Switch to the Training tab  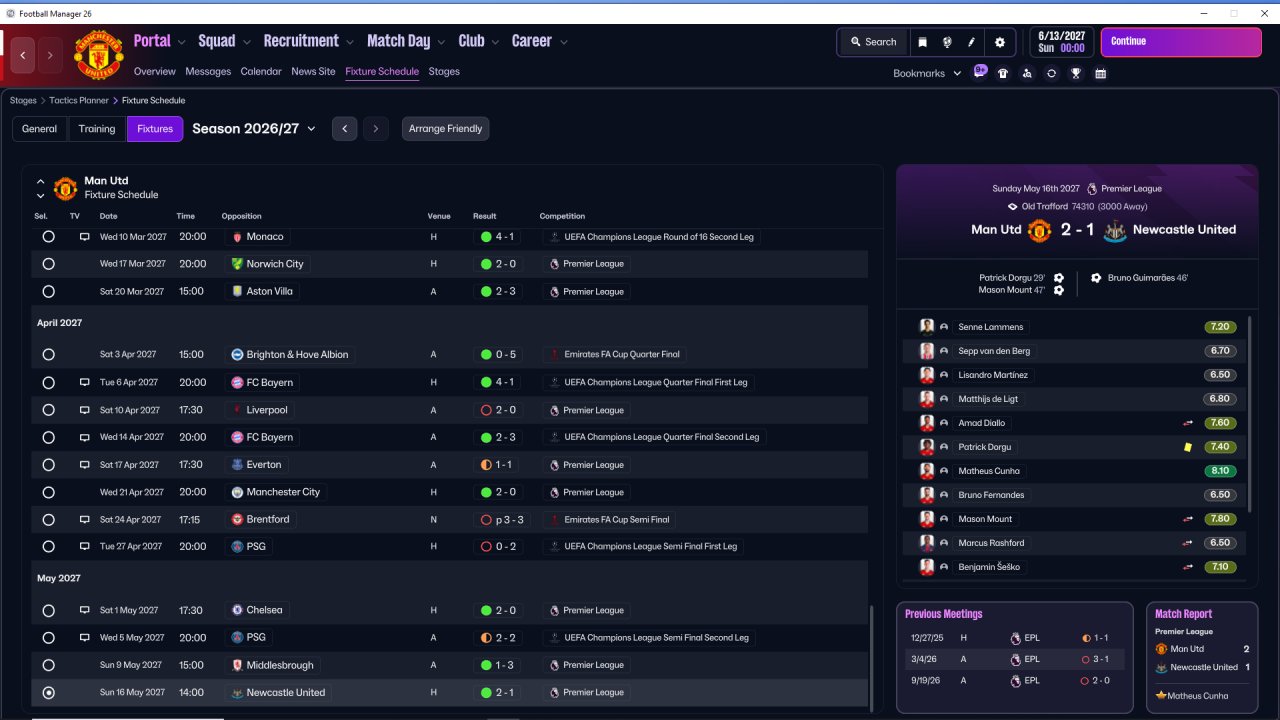coord(97,129)
